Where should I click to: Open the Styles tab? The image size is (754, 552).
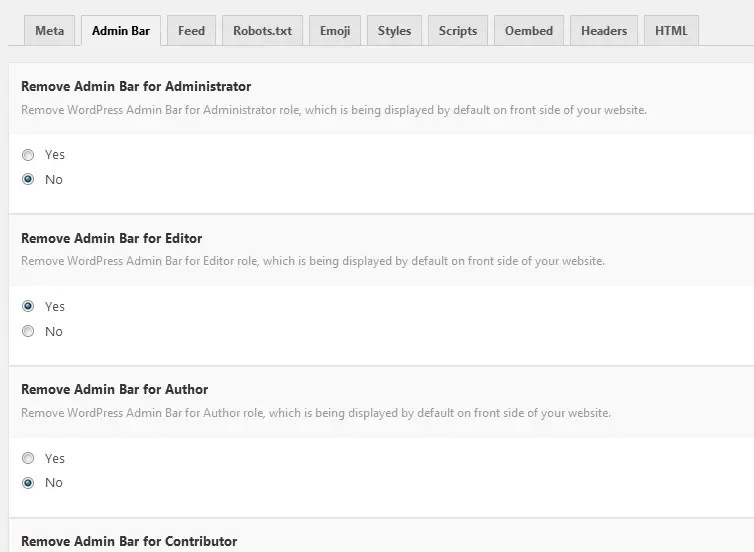point(394,31)
